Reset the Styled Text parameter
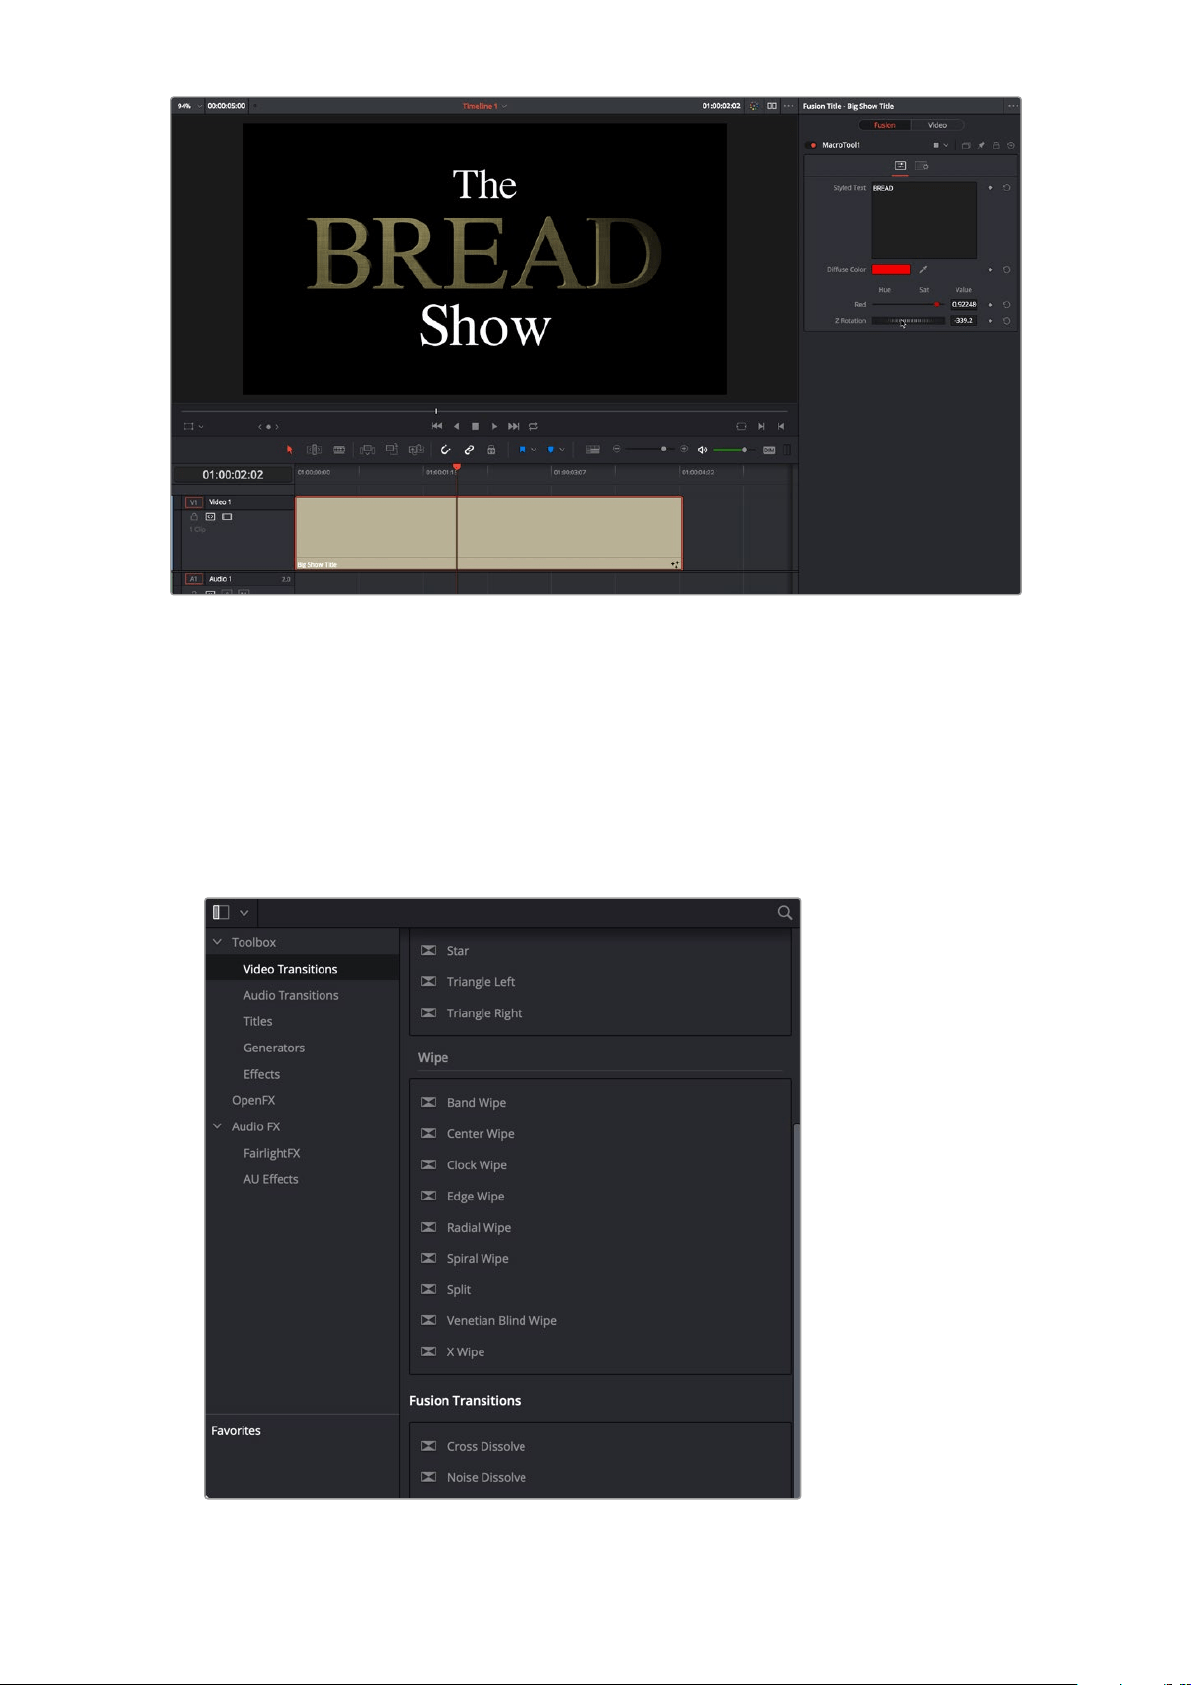The image size is (1192, 1685). (1006, 188)
